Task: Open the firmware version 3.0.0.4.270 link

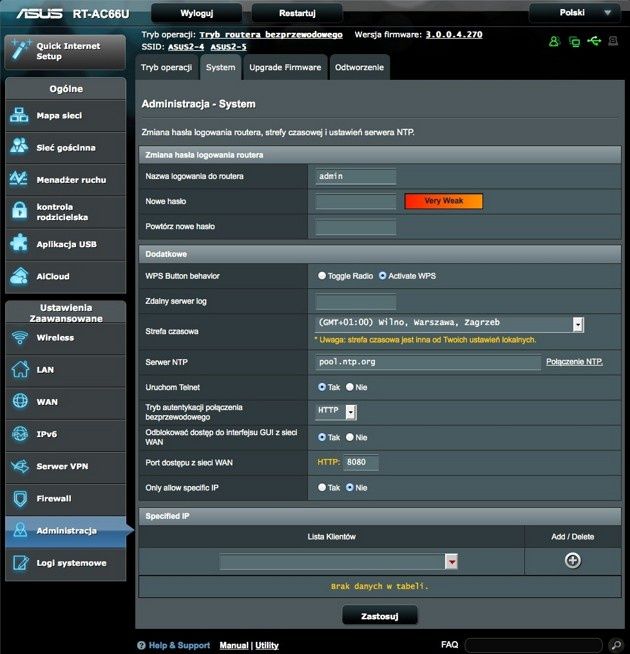Action: (x=454, y=35)
